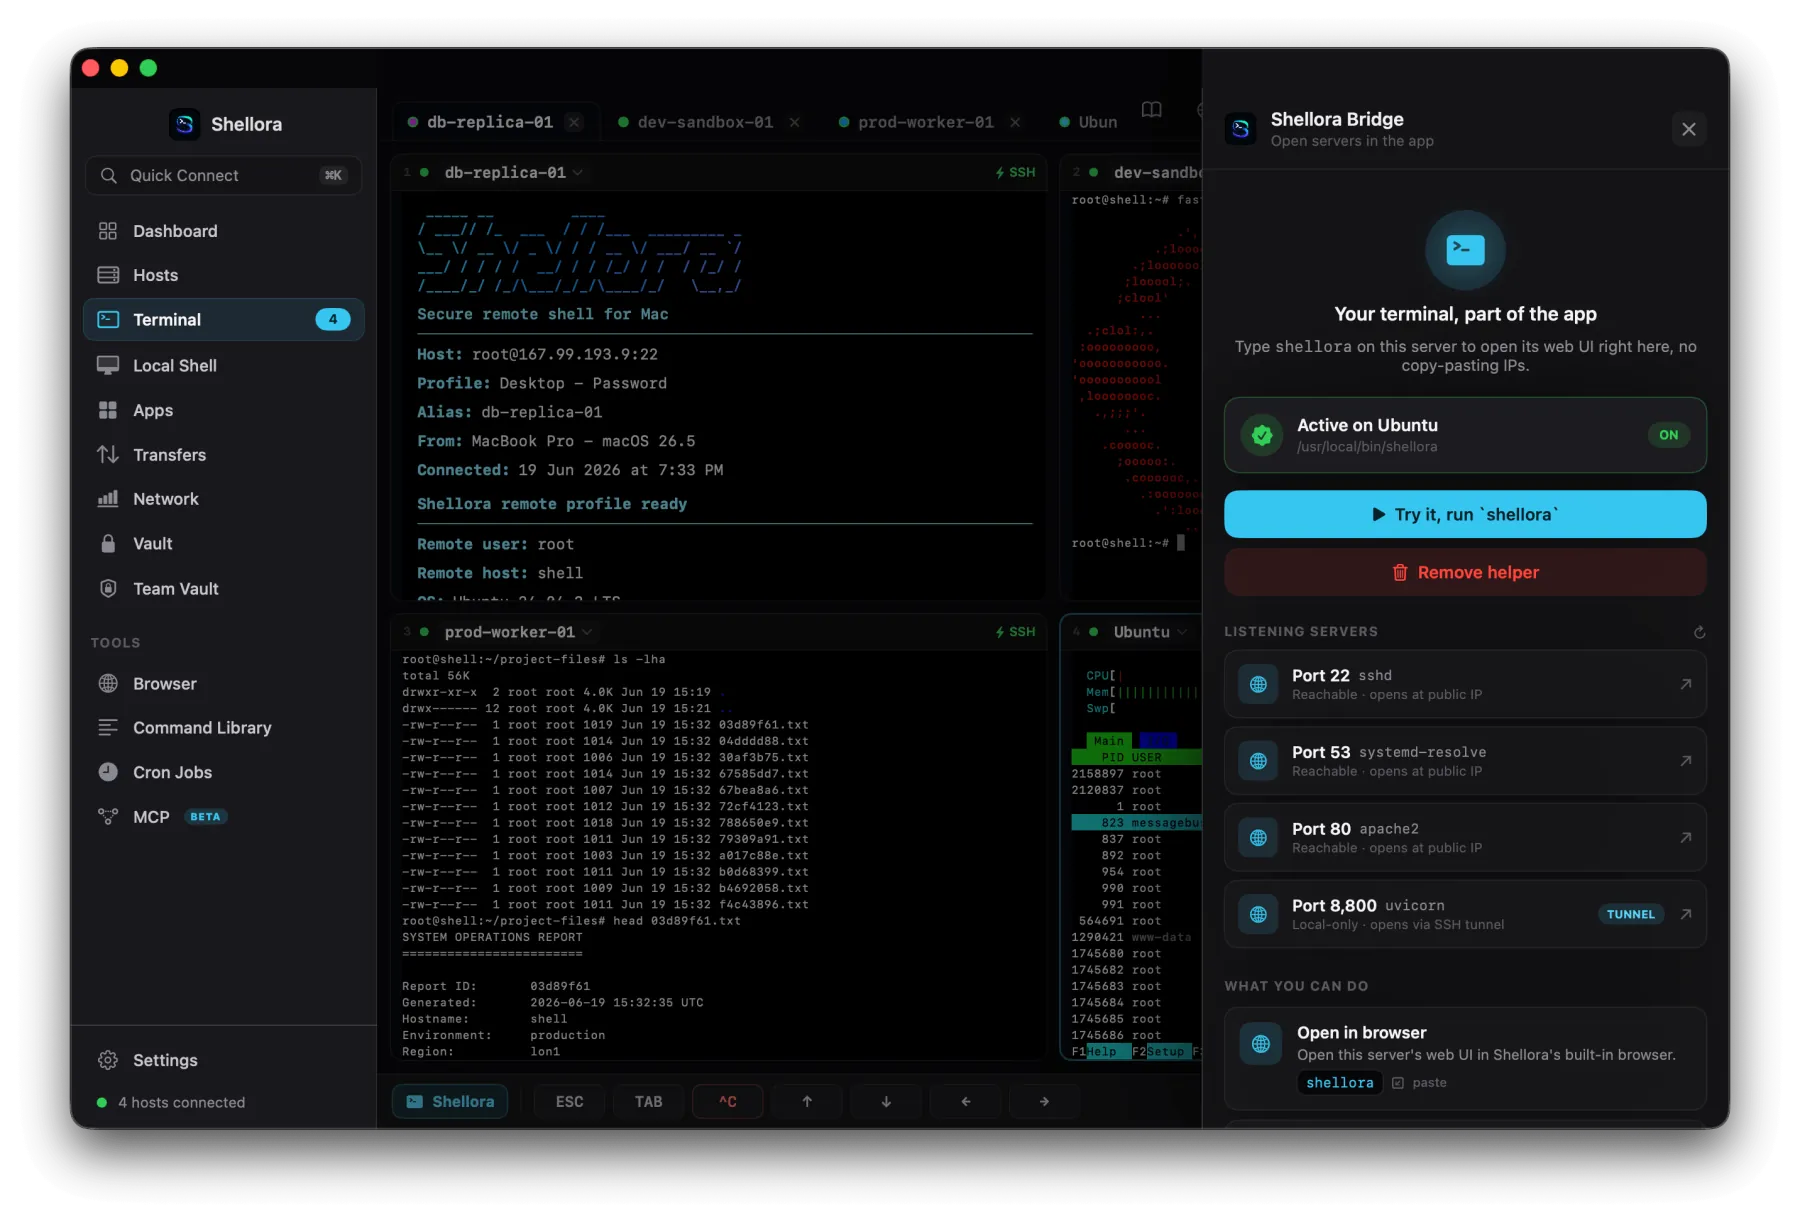Expand the db-replica-01 pane dropdown
The image size is (1800, 1222).
pos(579,173)
